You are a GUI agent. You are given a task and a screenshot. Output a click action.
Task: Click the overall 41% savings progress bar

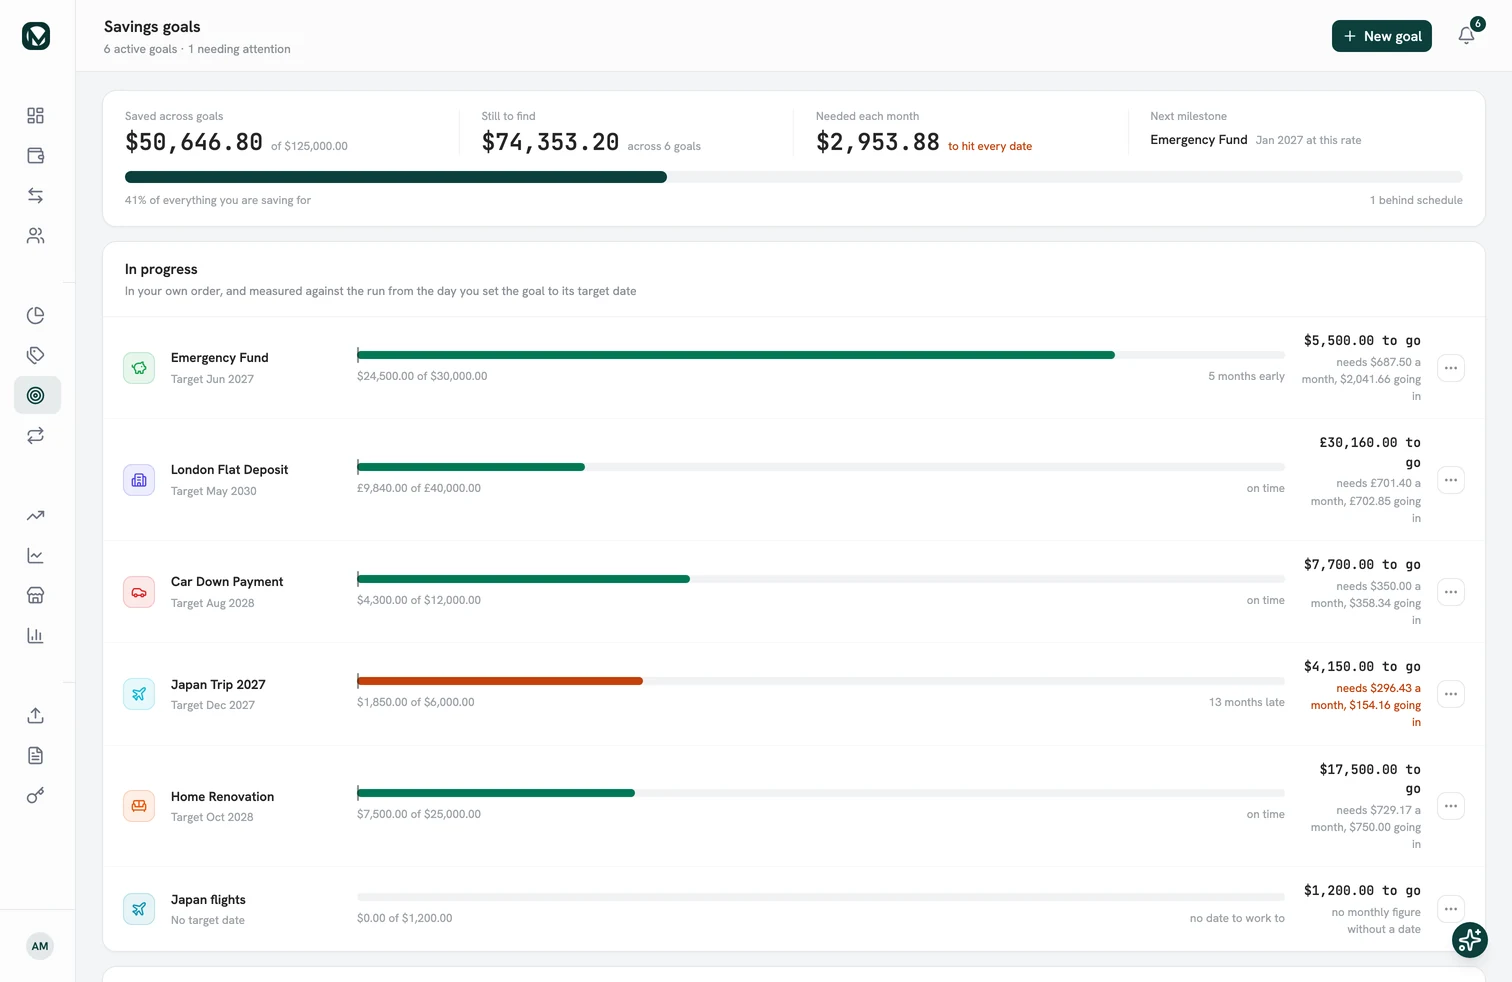794,177
